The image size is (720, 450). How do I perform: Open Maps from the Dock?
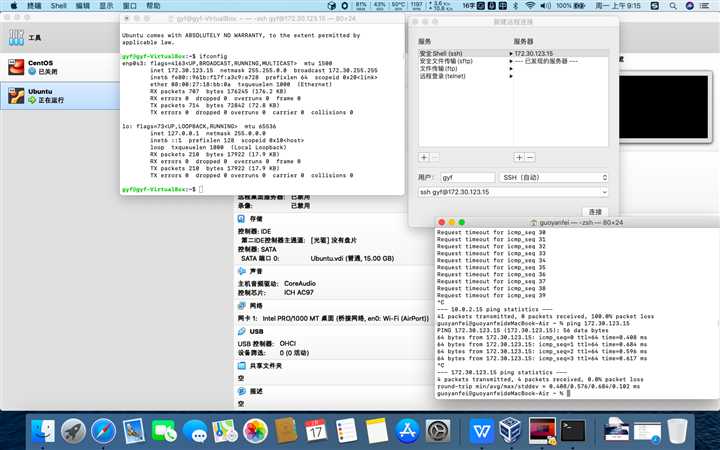coord(225,432)
